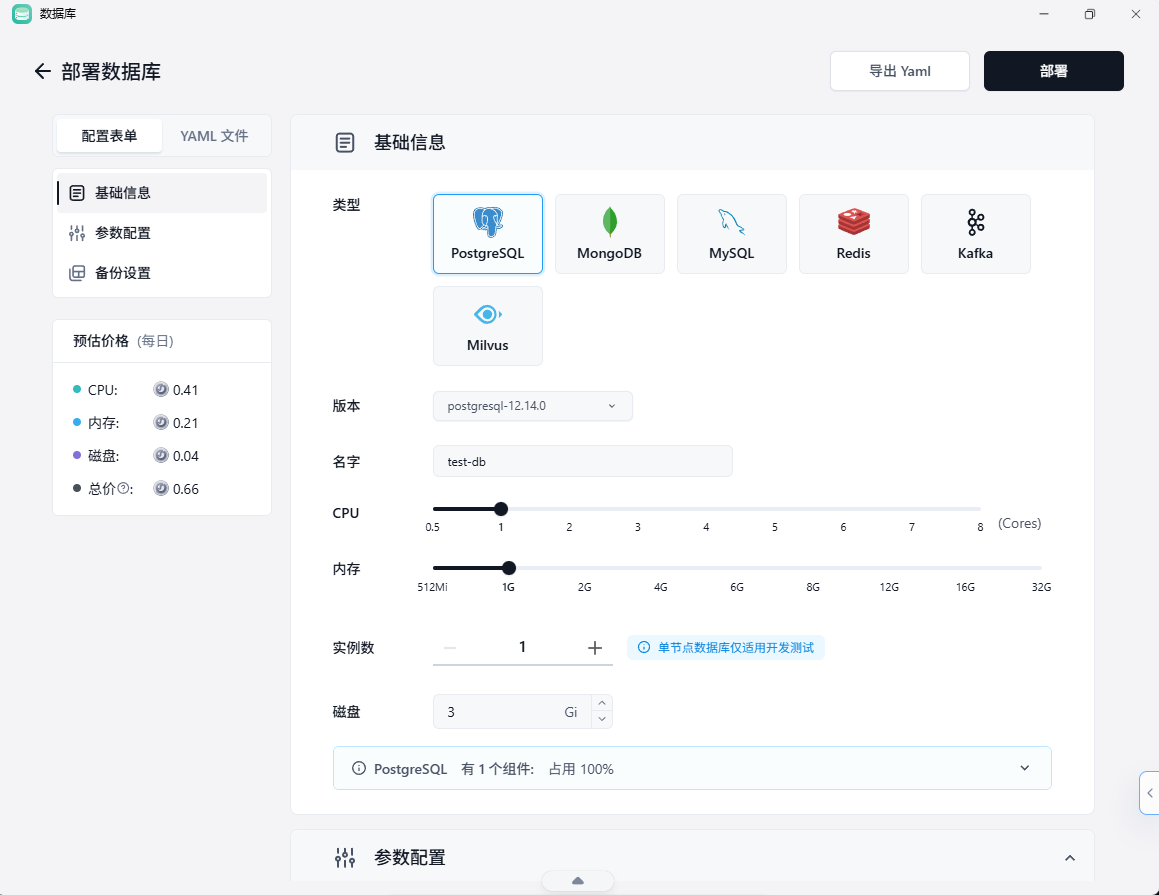1159x895 pixels.
Task: Click the 名字 input field with test-db
Action: point(582,461)
